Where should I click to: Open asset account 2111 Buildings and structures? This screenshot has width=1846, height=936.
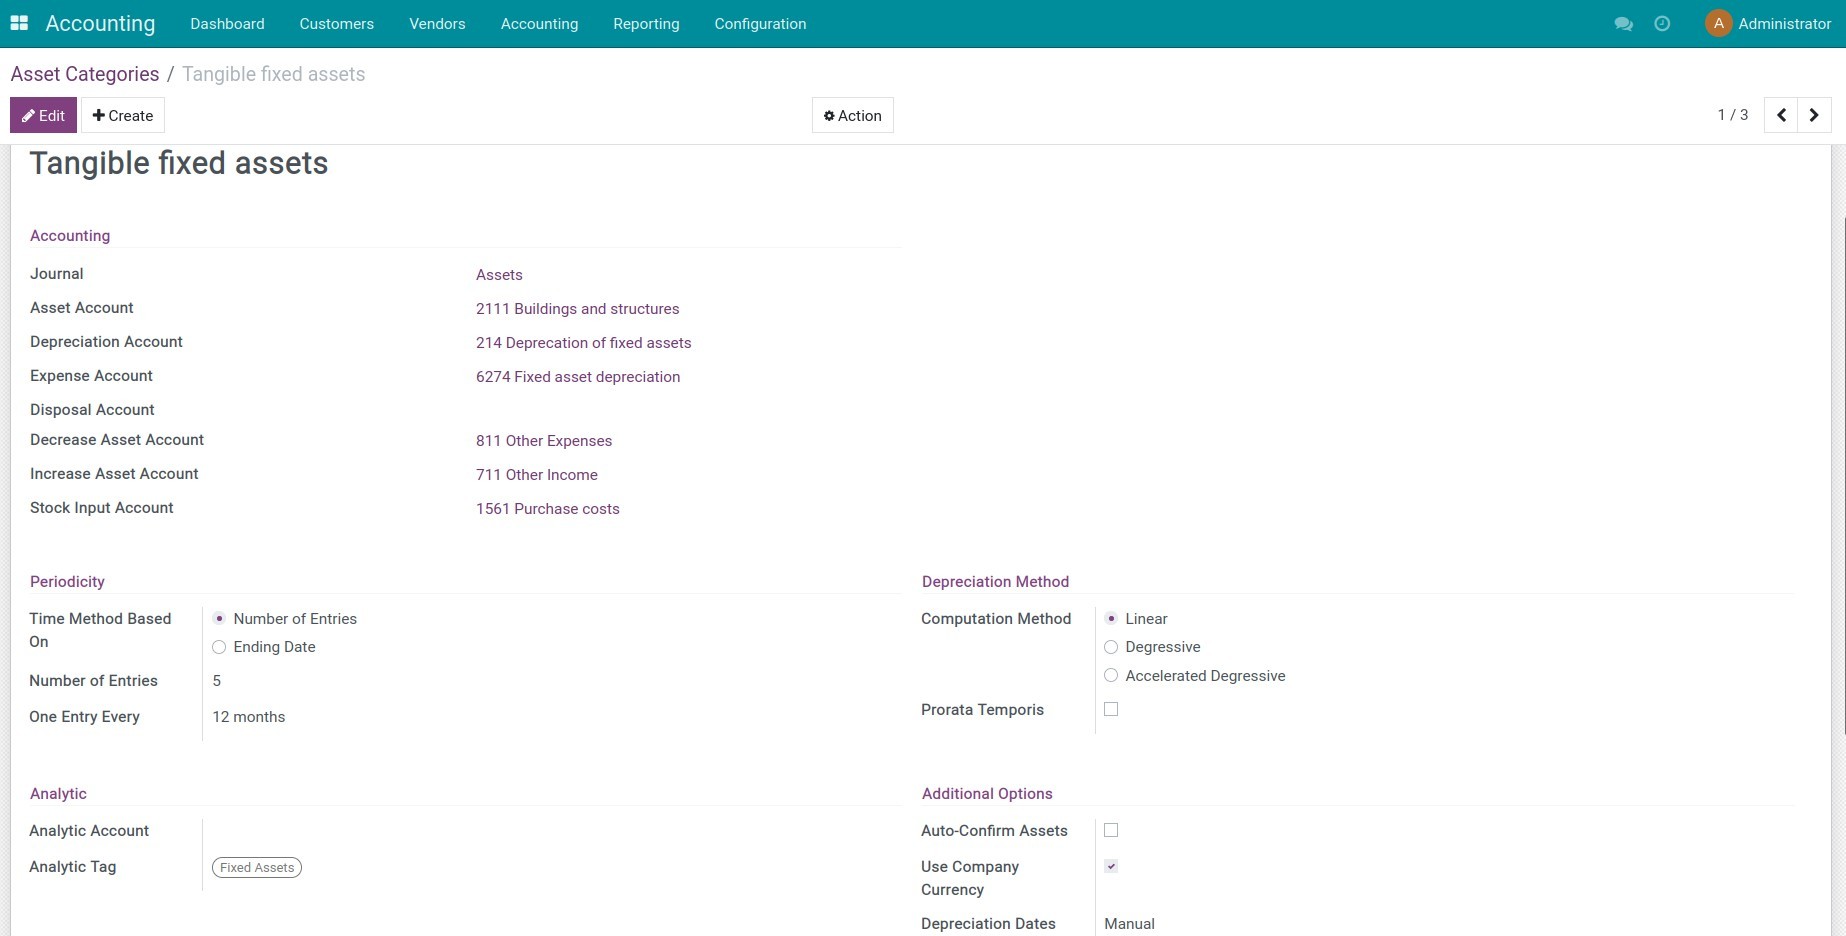click(x=577, y=309)
